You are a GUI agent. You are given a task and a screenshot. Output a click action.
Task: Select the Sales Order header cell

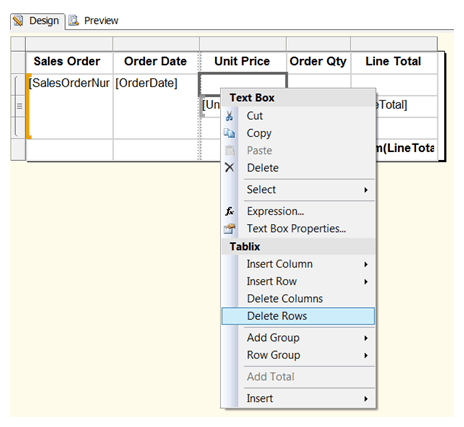coord(69,62)
